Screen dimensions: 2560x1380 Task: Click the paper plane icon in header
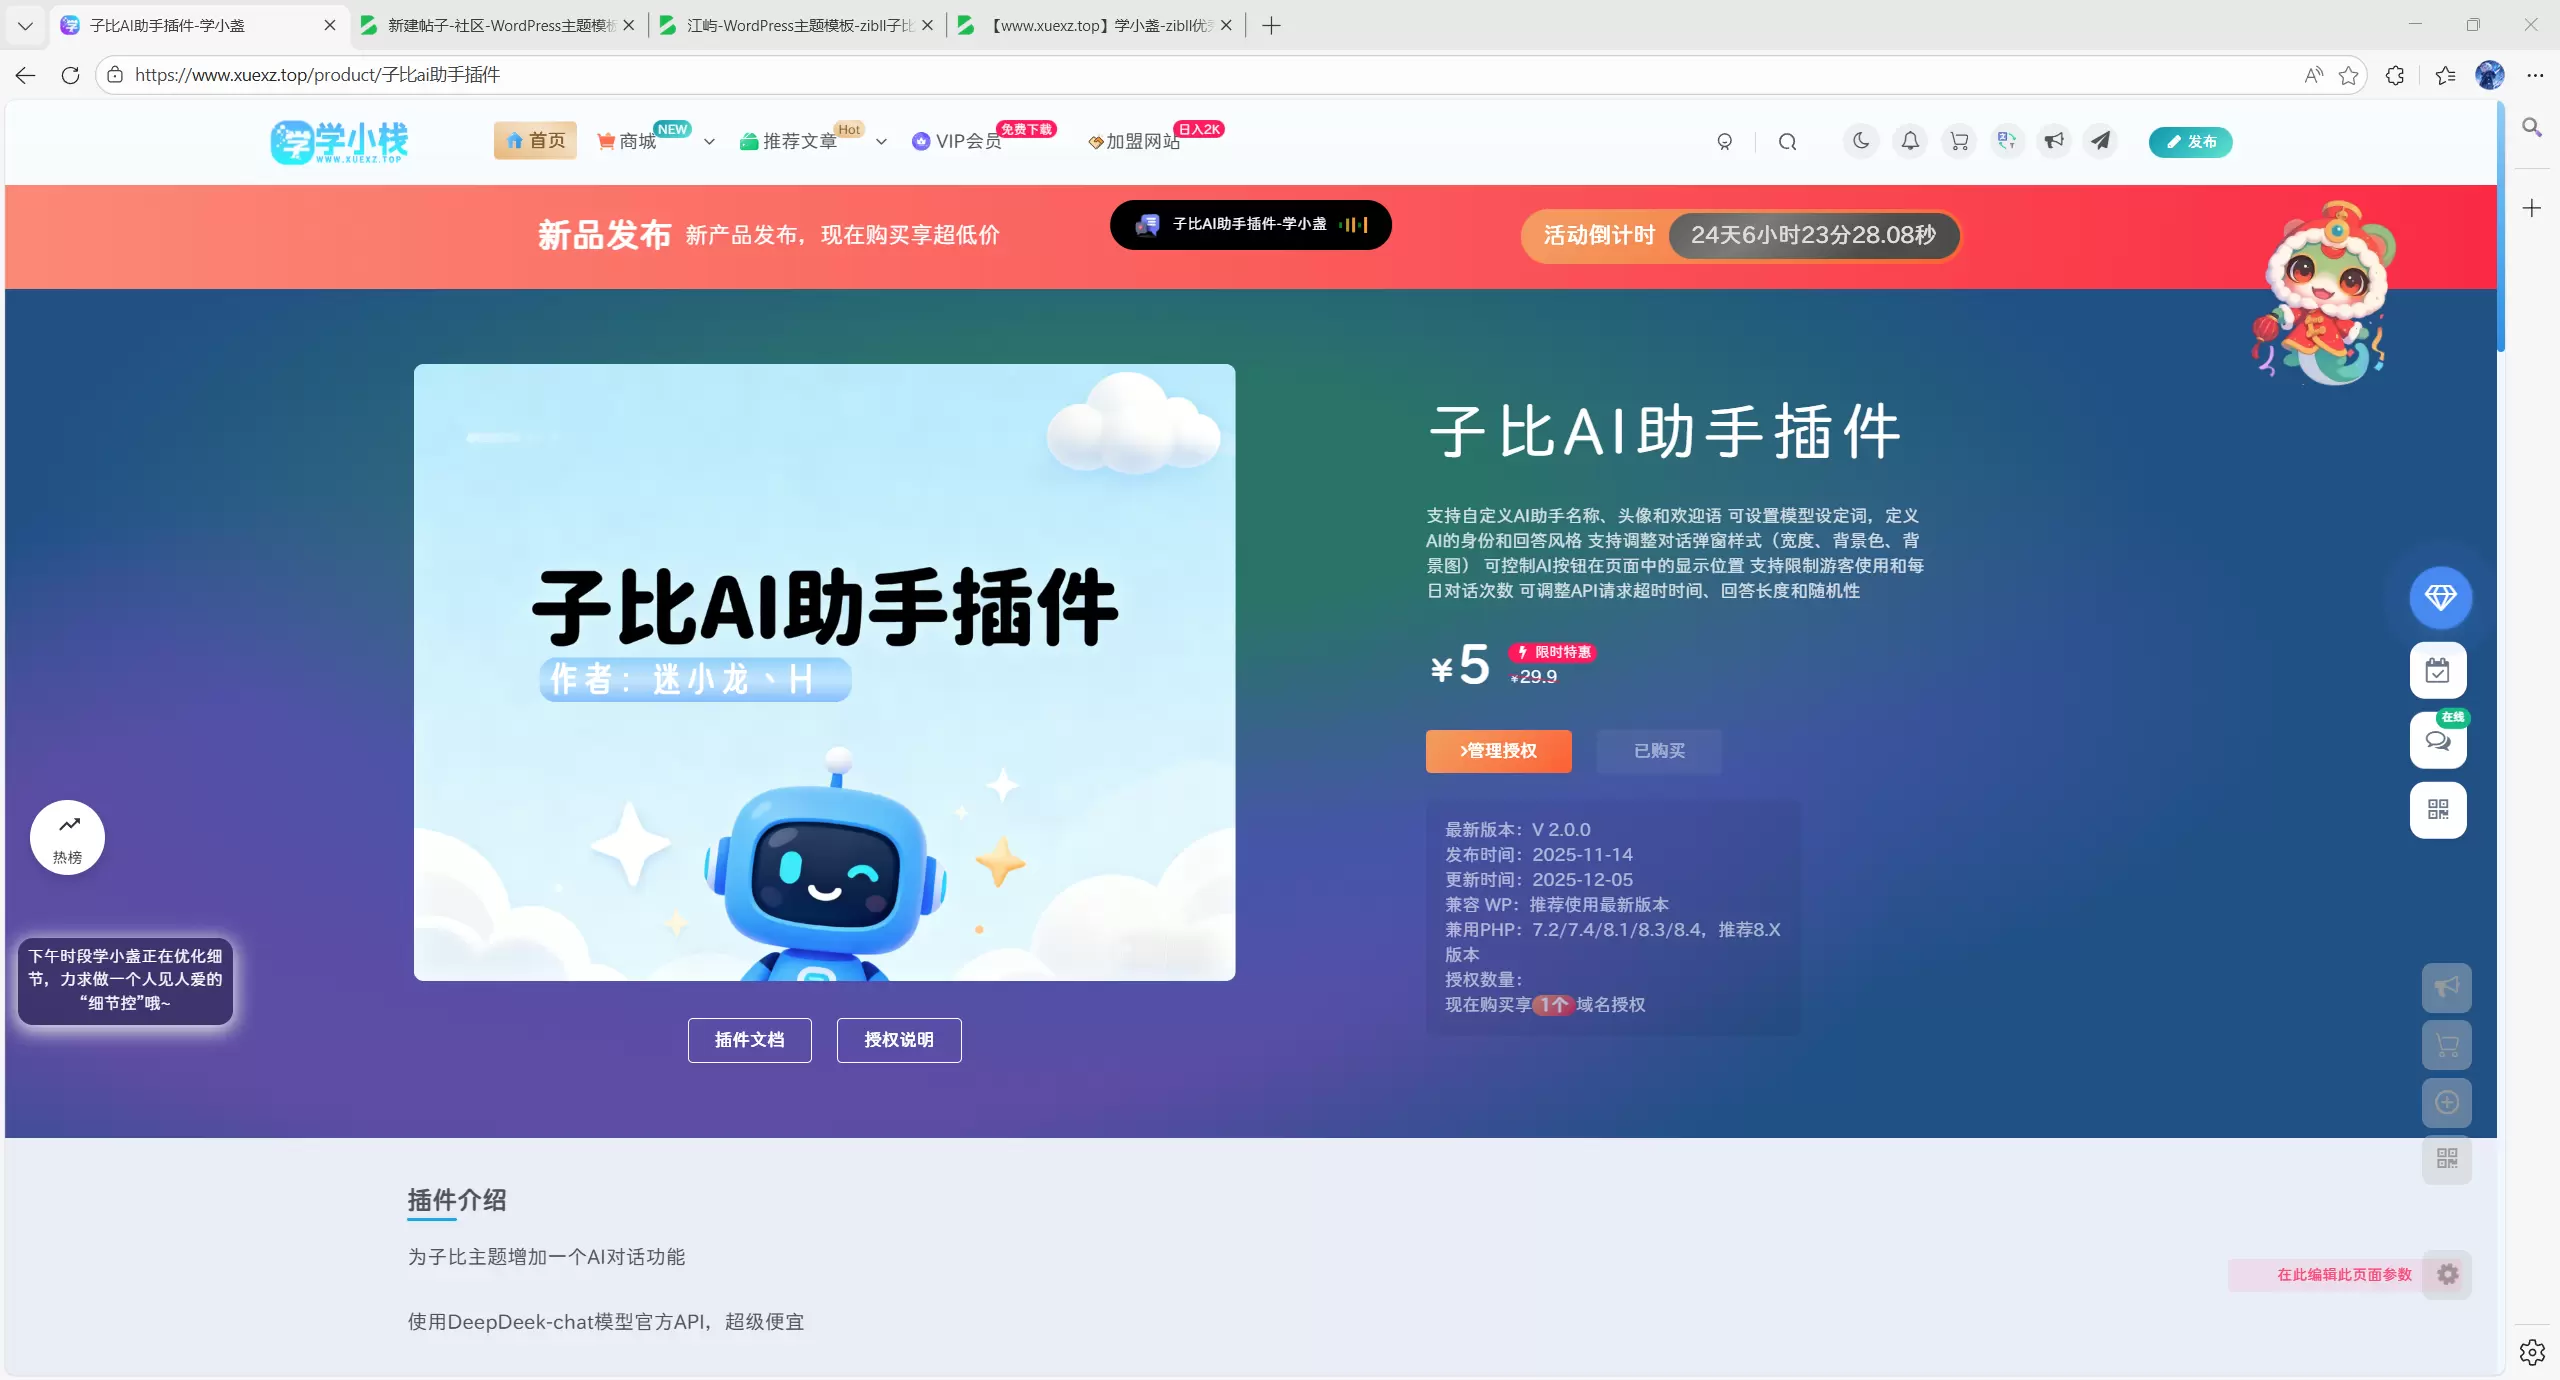(2101, 141)
